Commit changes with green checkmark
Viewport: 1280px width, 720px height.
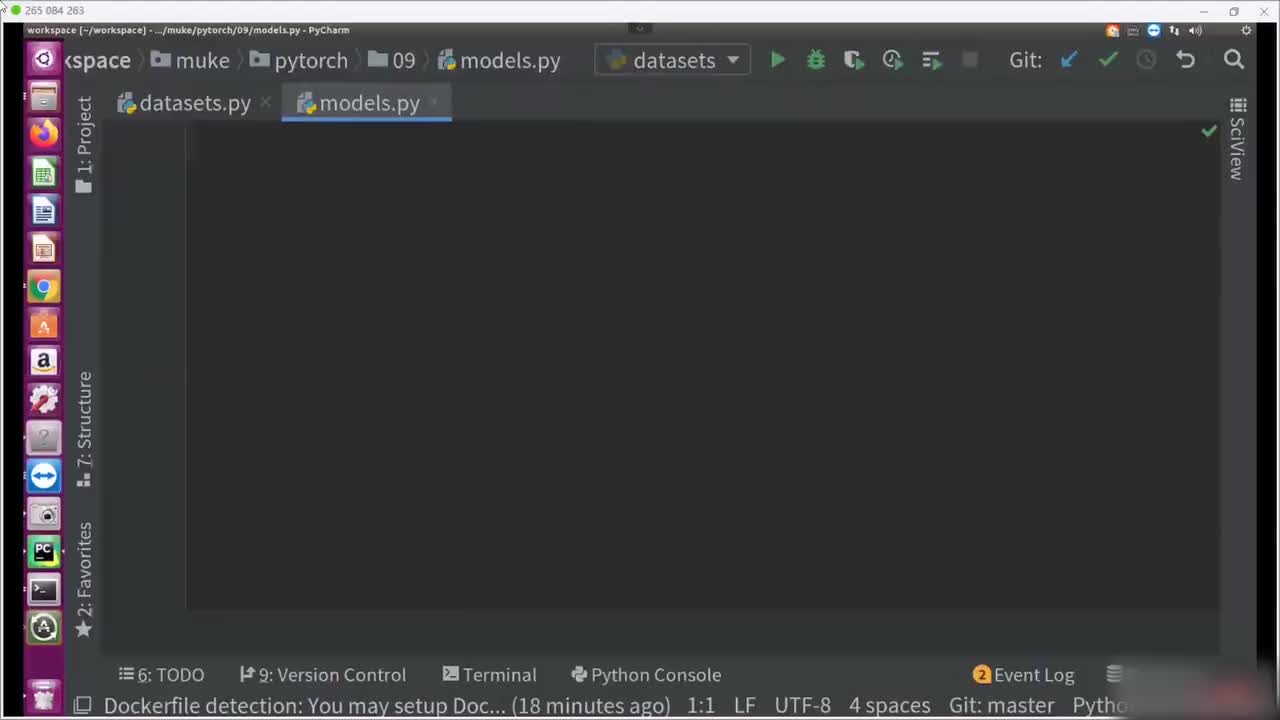pos(1108,60)
